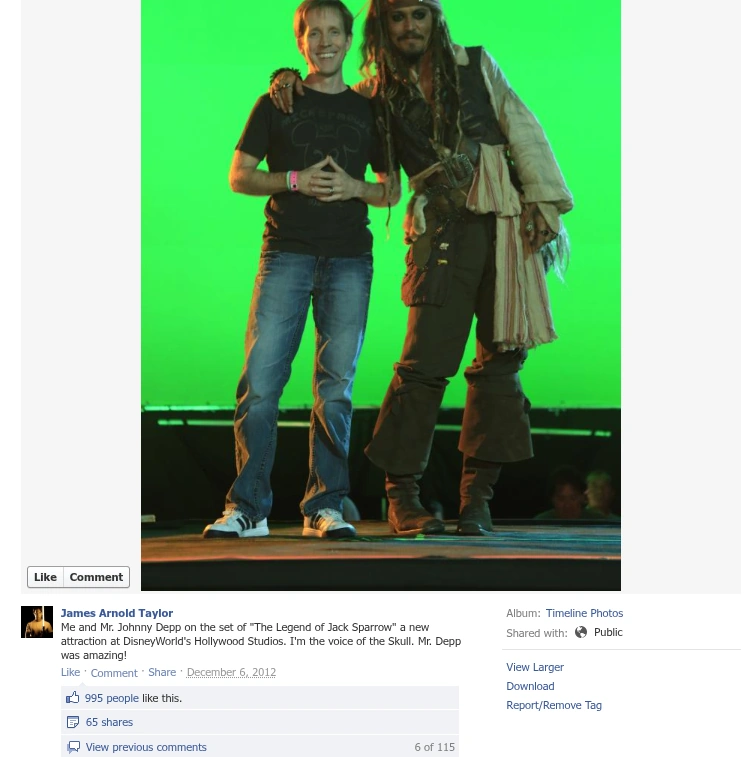Click the Download link

[530, 686]
